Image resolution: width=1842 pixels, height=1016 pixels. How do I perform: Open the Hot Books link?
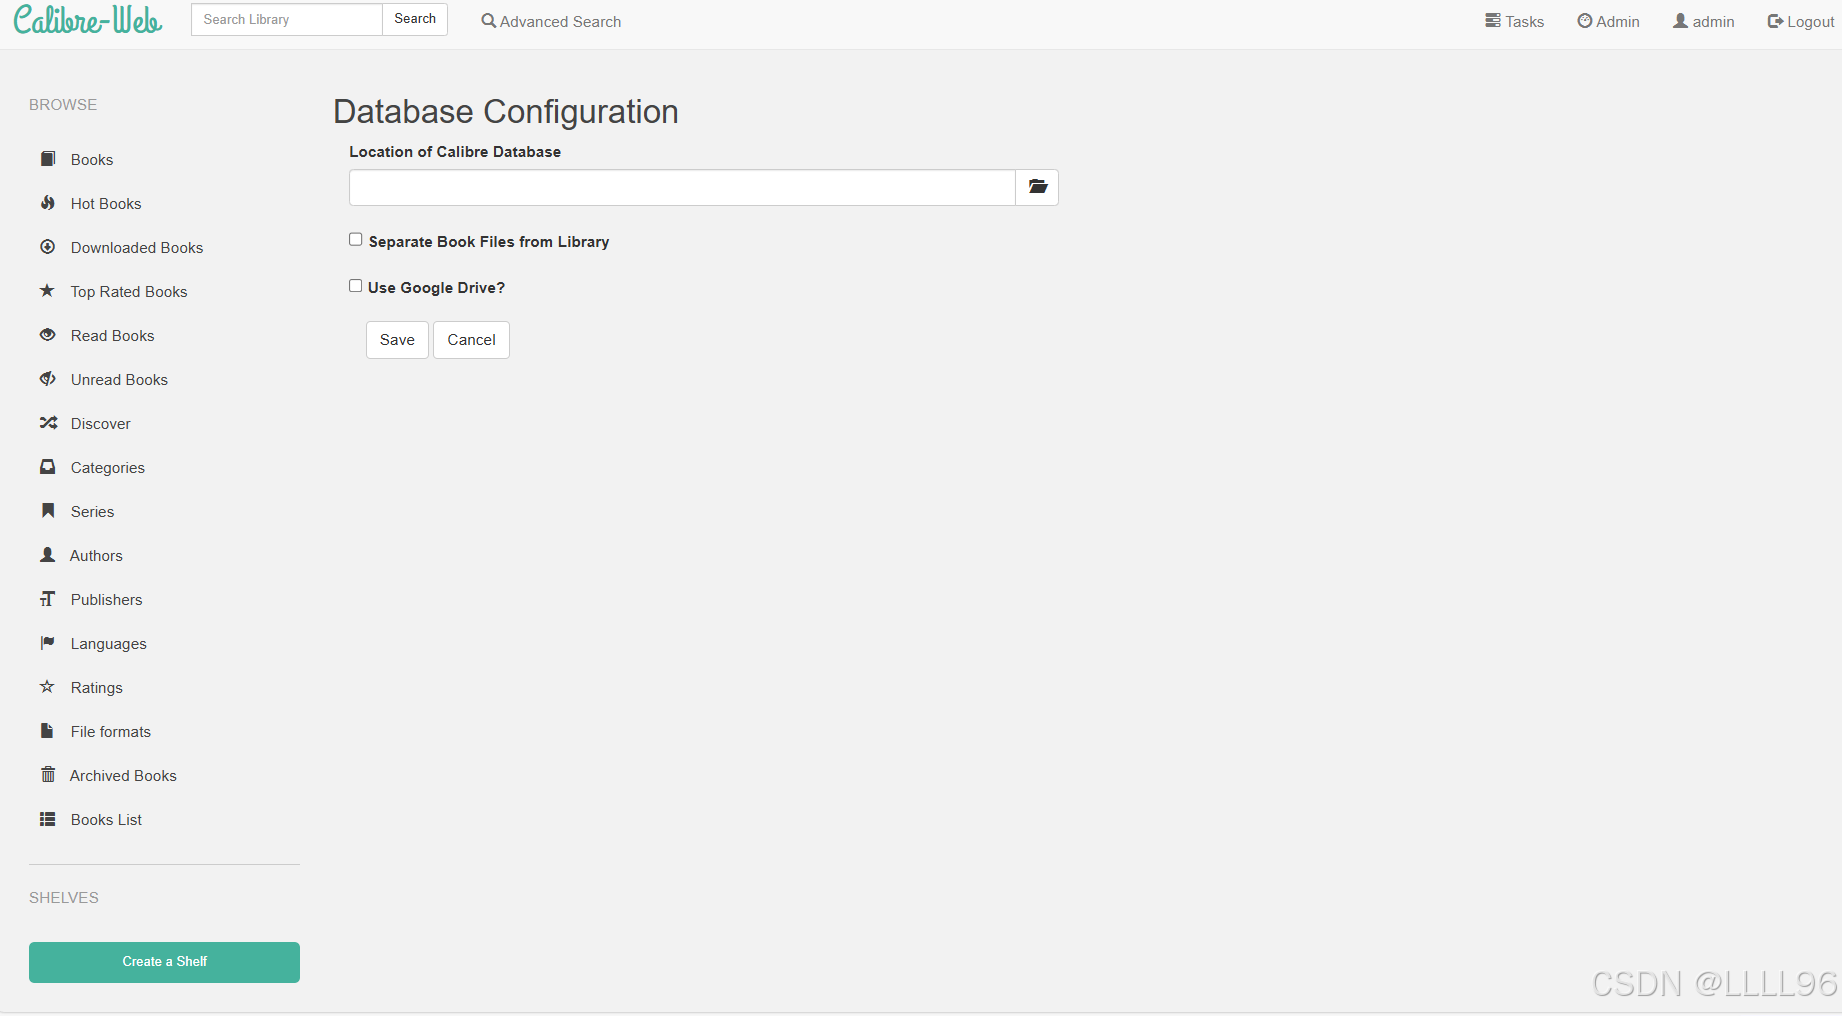tap(106, 203)
